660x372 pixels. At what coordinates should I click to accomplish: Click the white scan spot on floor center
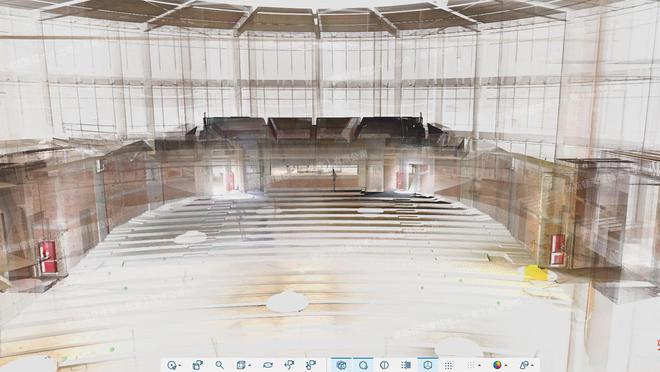click(287, 302)
